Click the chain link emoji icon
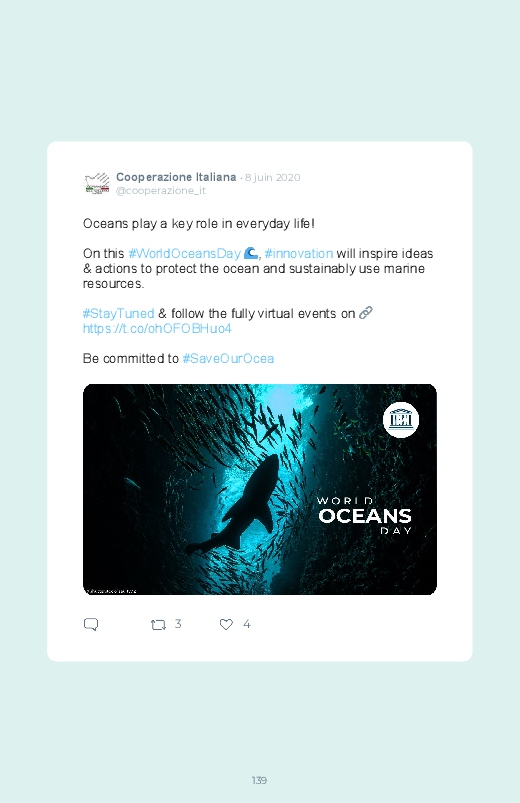This screenshot has width=520, height=803. point(365,313)
